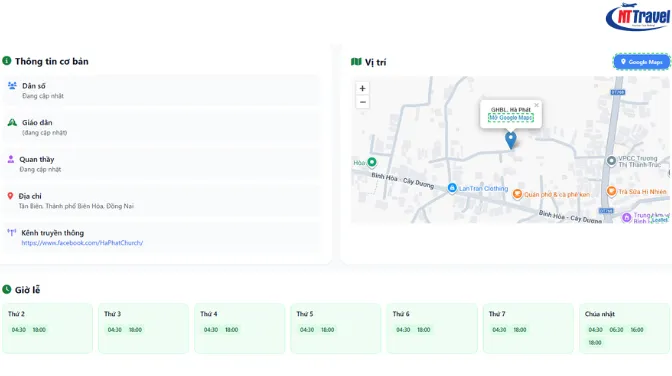Open the blue Google Maps button
The height and width of the screenshot is (376, 672).
click(x=641, y=62)
